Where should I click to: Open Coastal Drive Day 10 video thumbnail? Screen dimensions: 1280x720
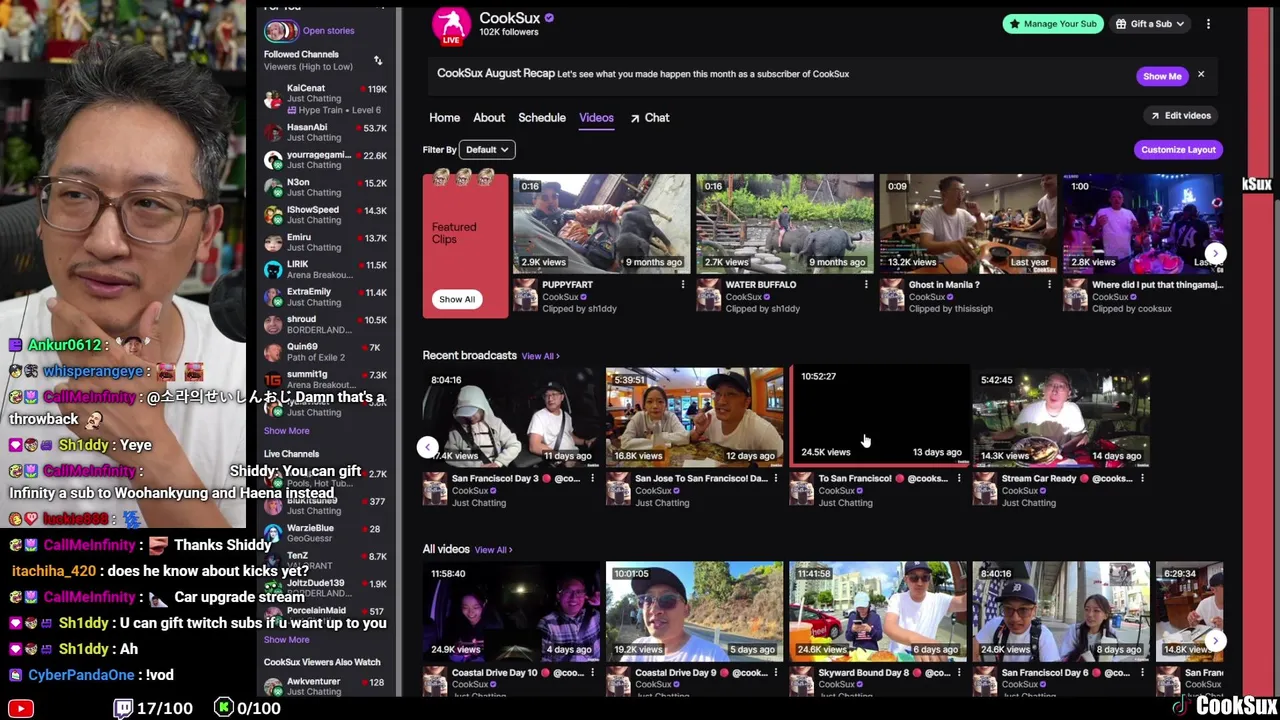click(511, 611)
